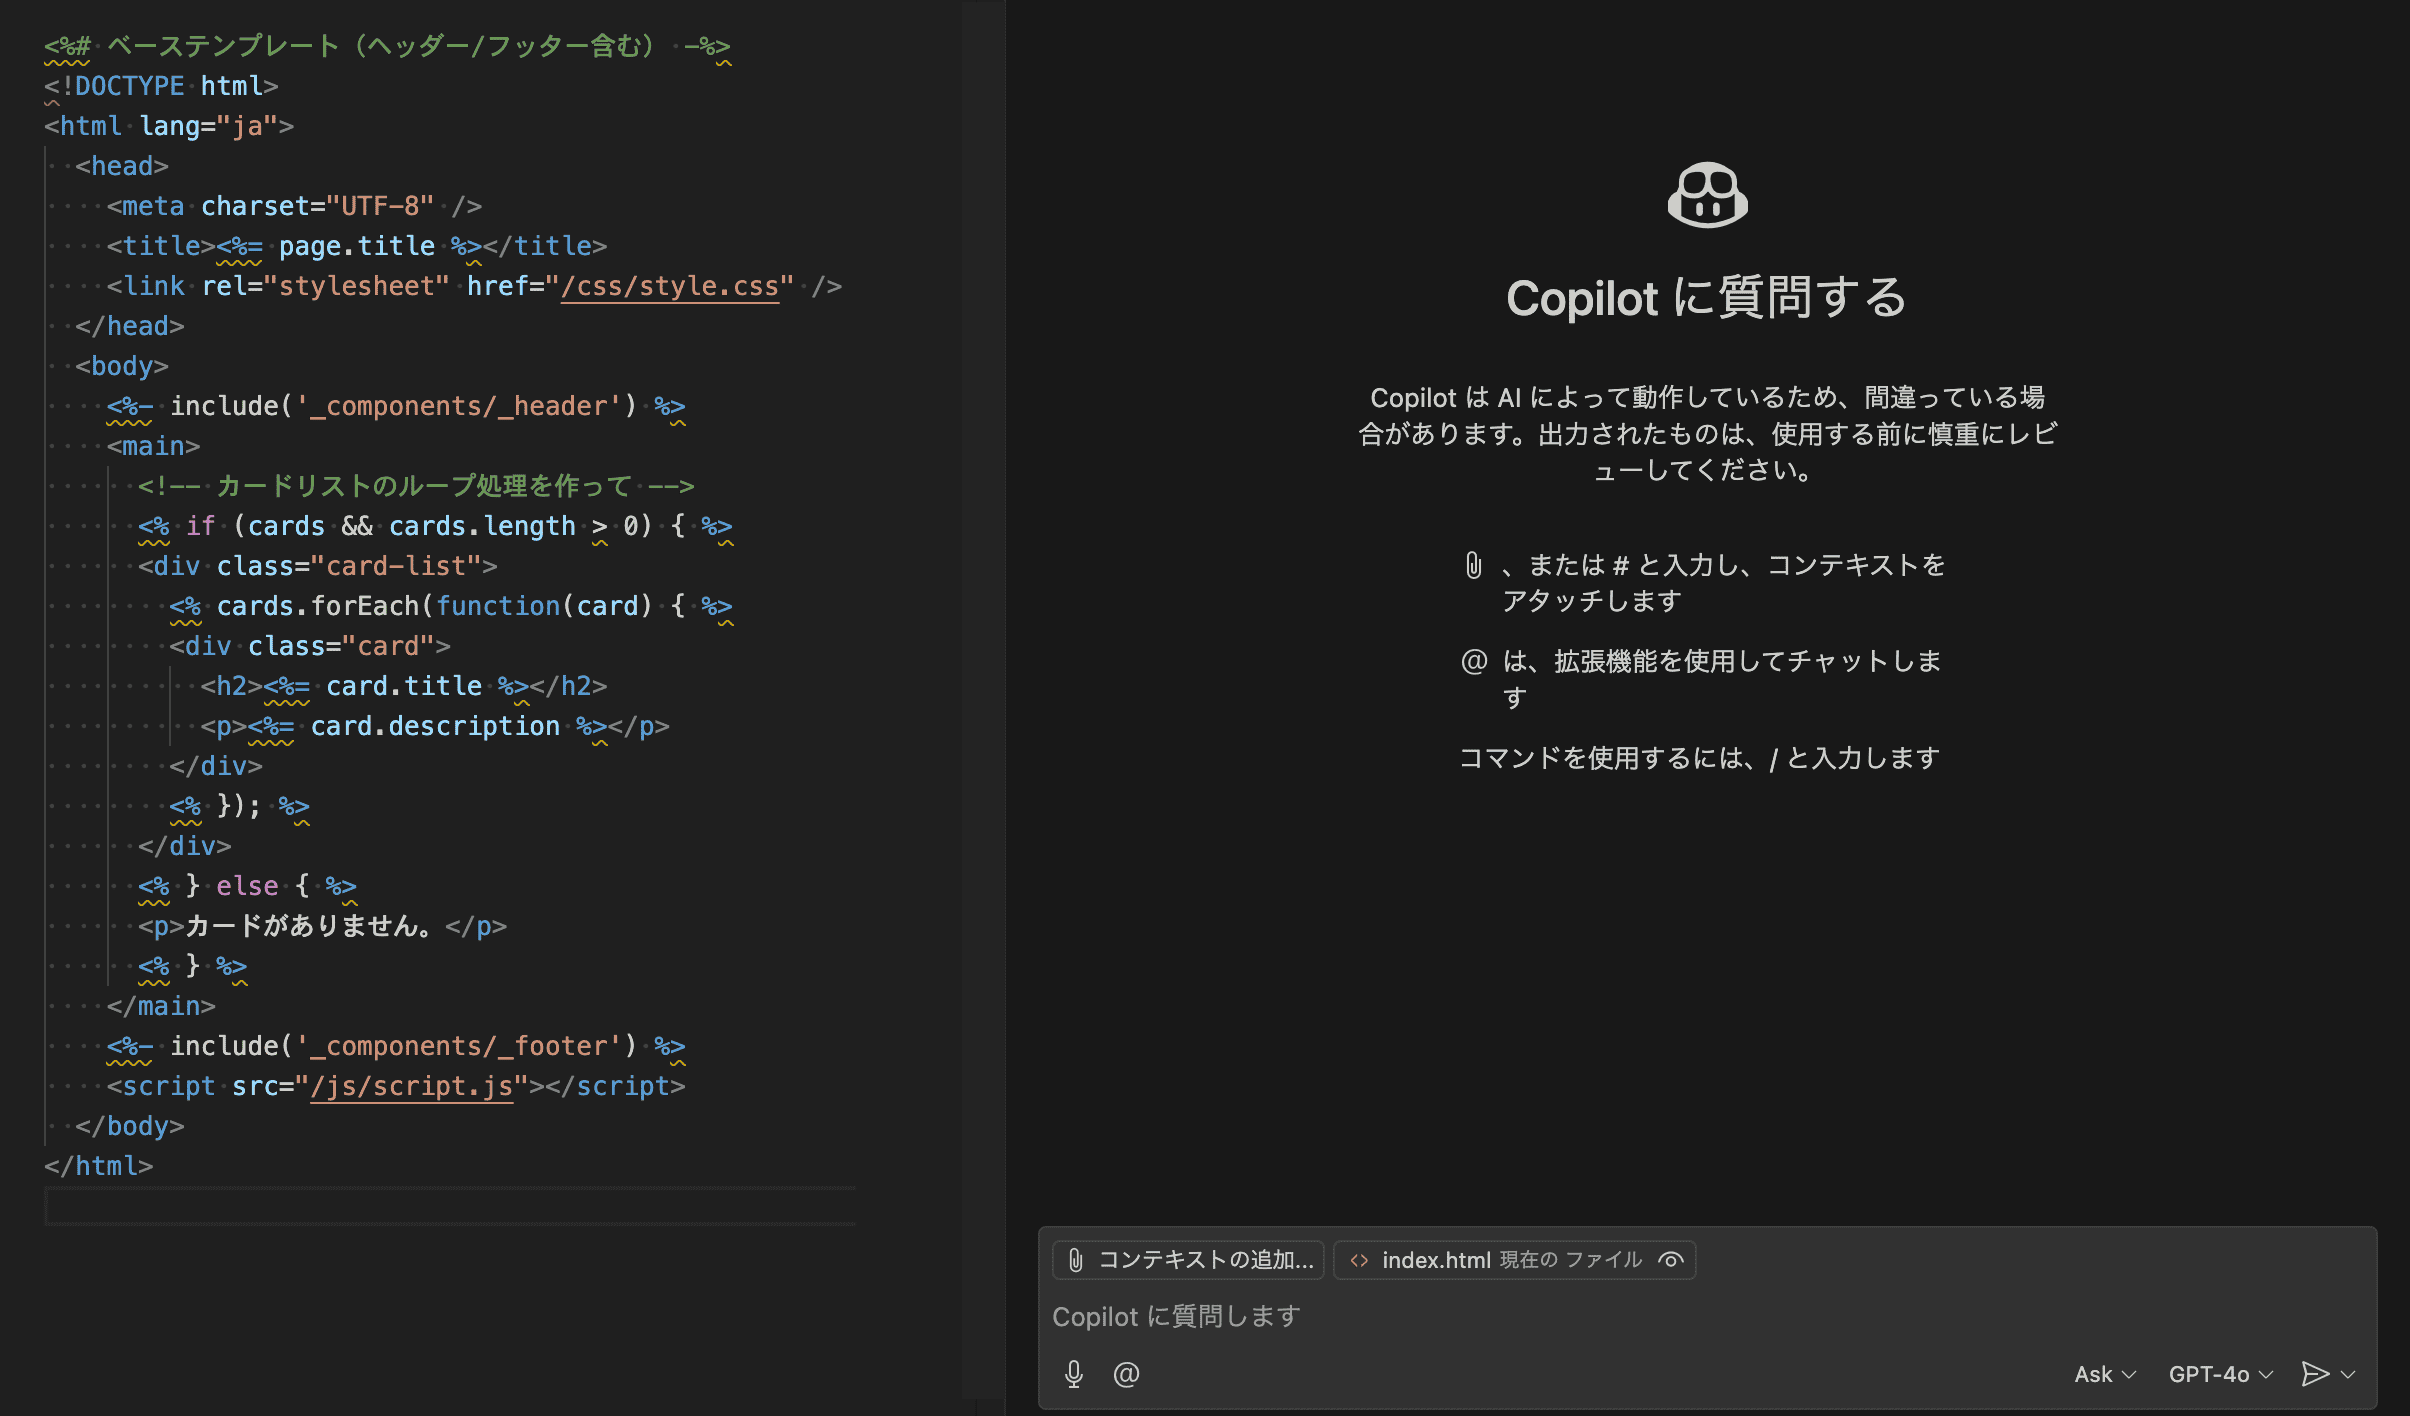Click the Copilot robot icon
The height and width of the screenshot is (1416, 2410).
1707,194
